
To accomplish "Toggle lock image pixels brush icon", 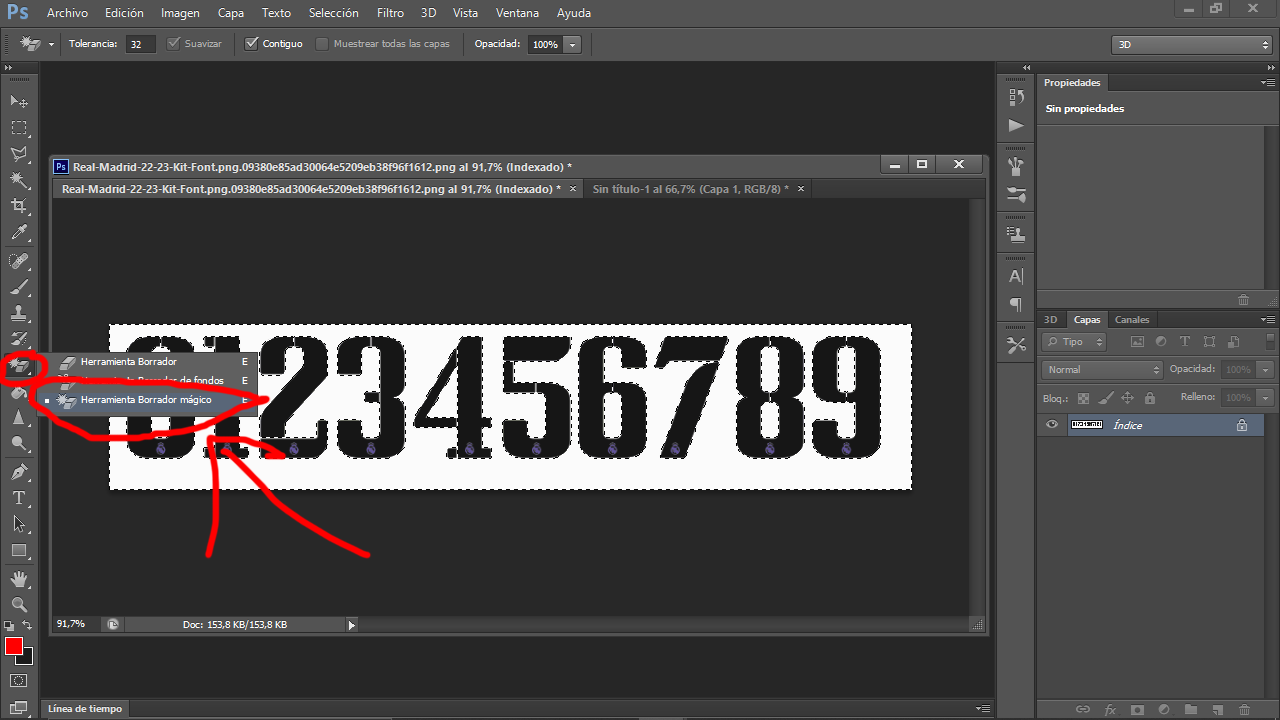I will (1105, 398).
